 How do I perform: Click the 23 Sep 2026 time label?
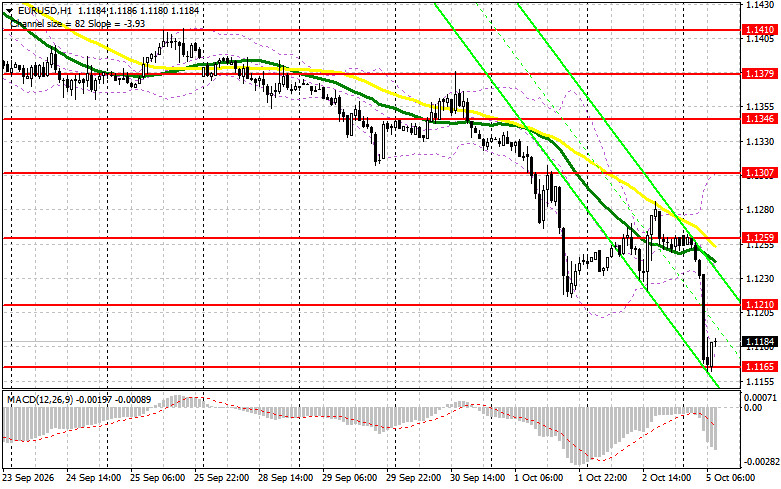[x=28, y=478]
